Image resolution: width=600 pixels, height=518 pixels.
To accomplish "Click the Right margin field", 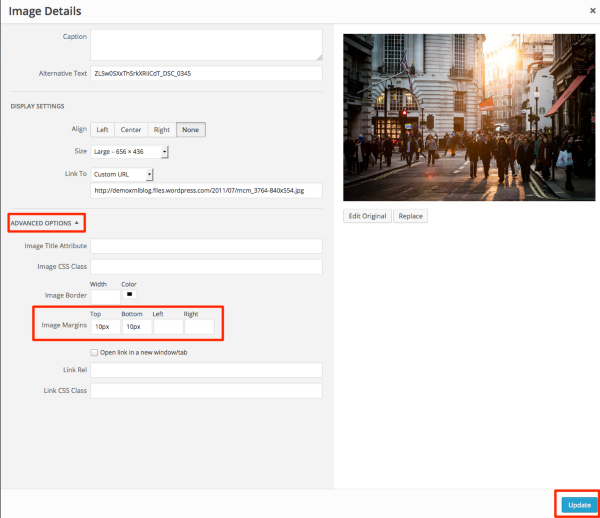I will click(x=199, y=327).
